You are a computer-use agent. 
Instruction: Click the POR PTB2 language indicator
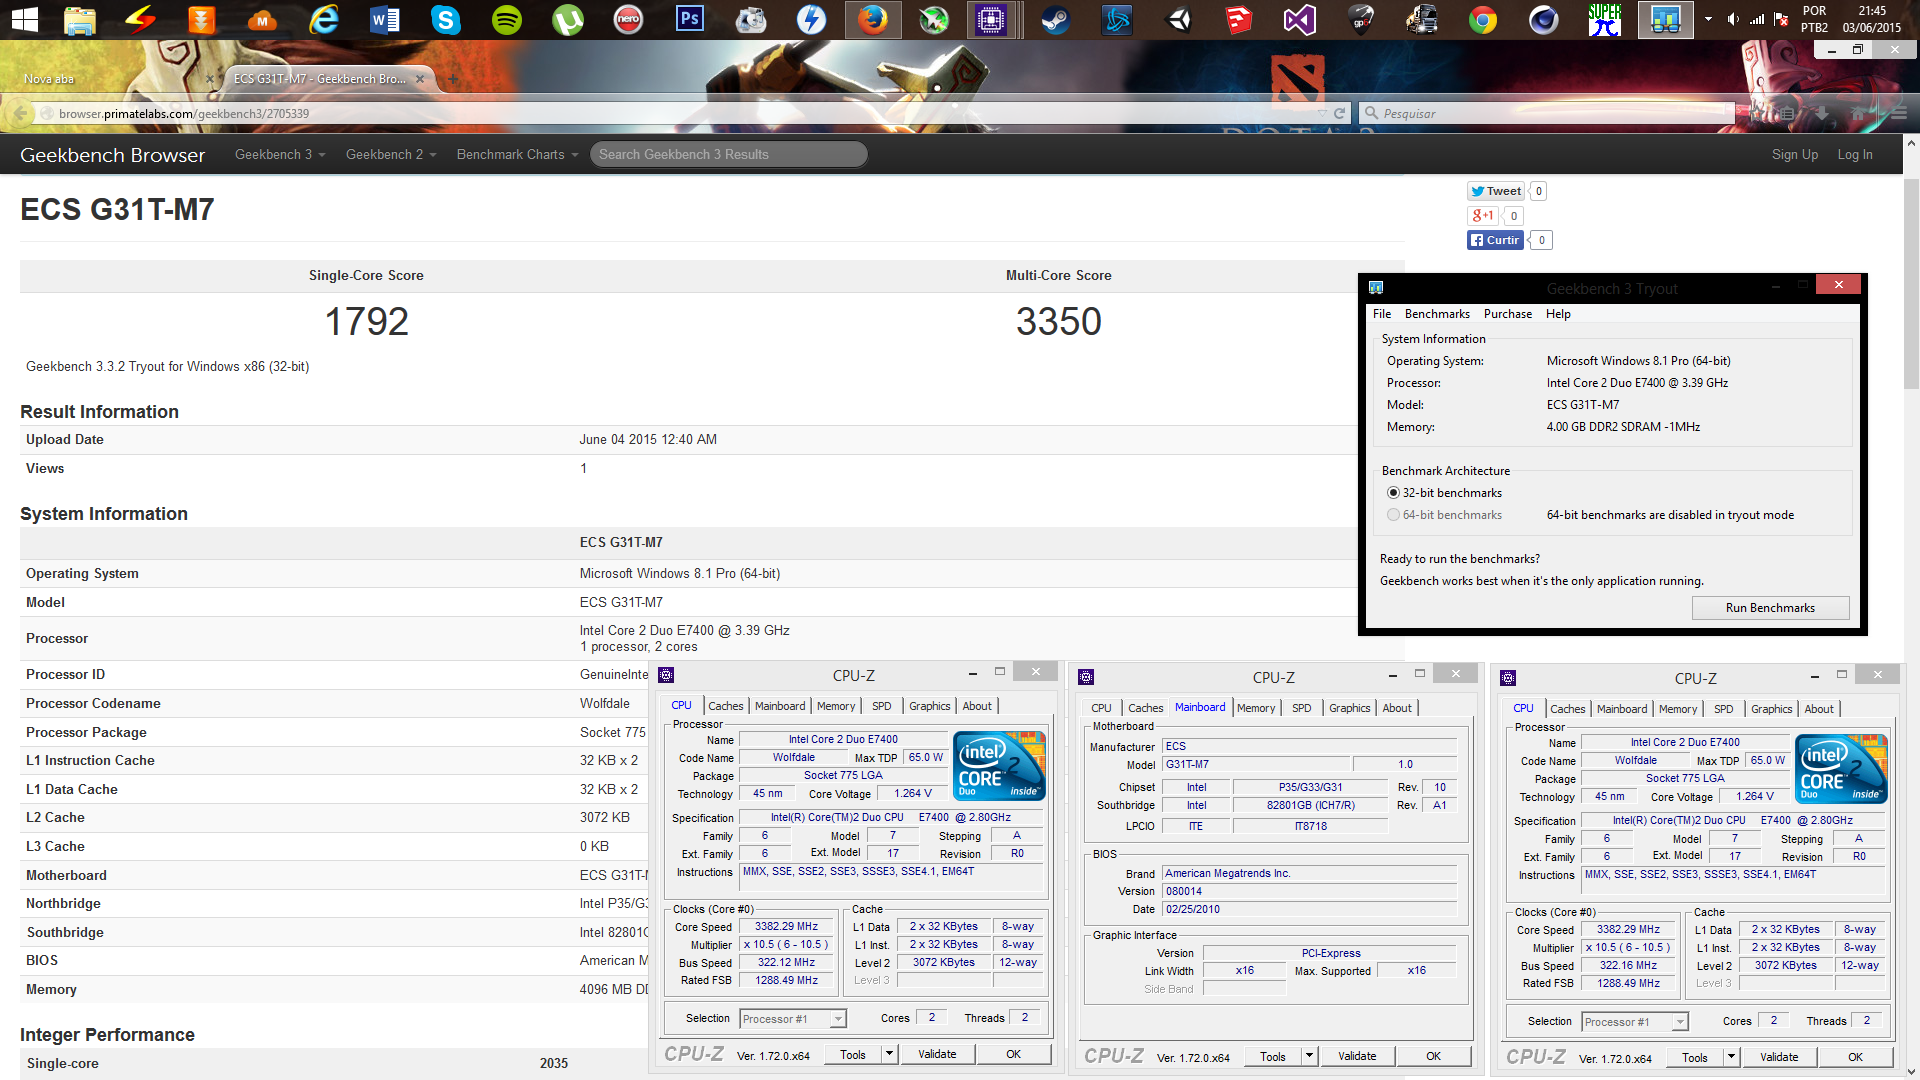coord(1814,19)
